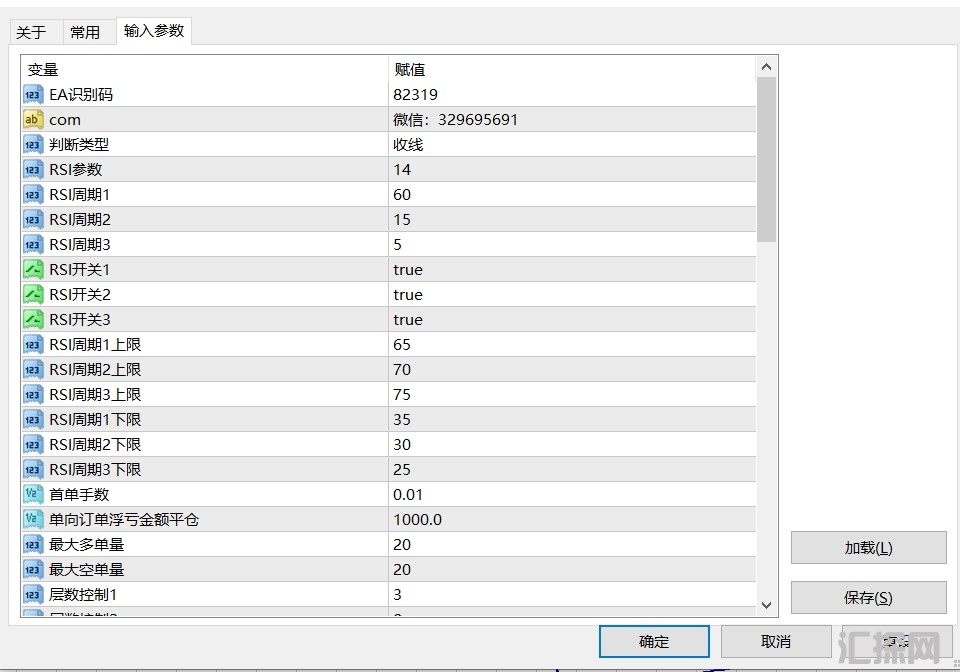960x672 pixels.
Task: Click the integer icon beside 最大多单量
Action: tap(33, 545)
